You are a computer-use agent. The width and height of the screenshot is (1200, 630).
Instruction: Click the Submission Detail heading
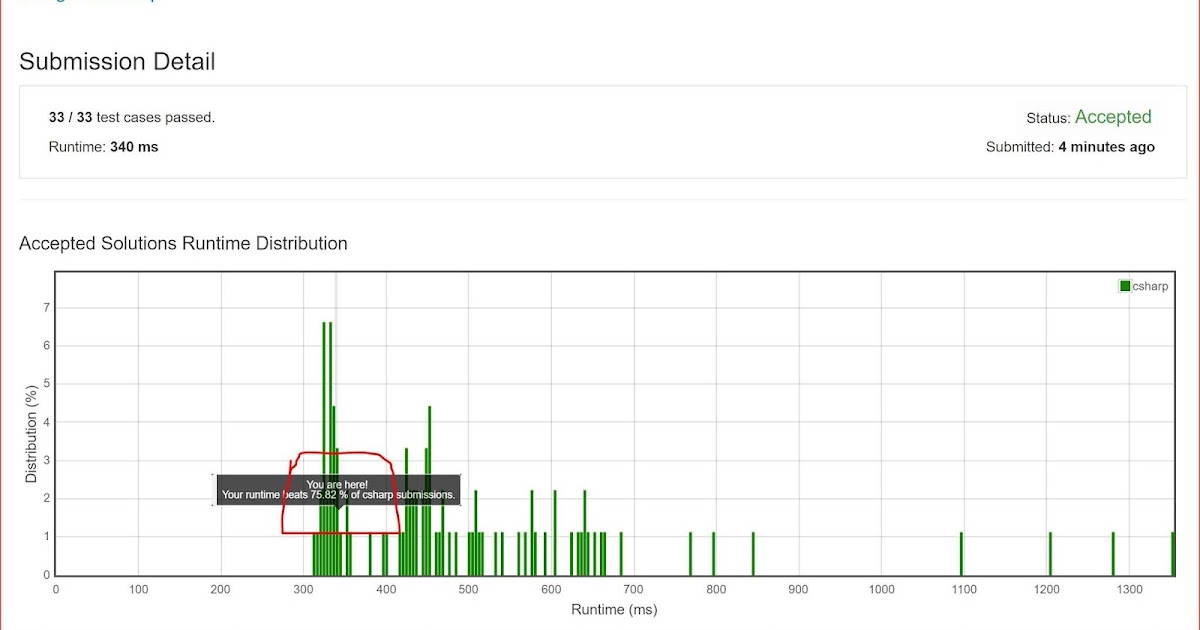pos(116,61)
